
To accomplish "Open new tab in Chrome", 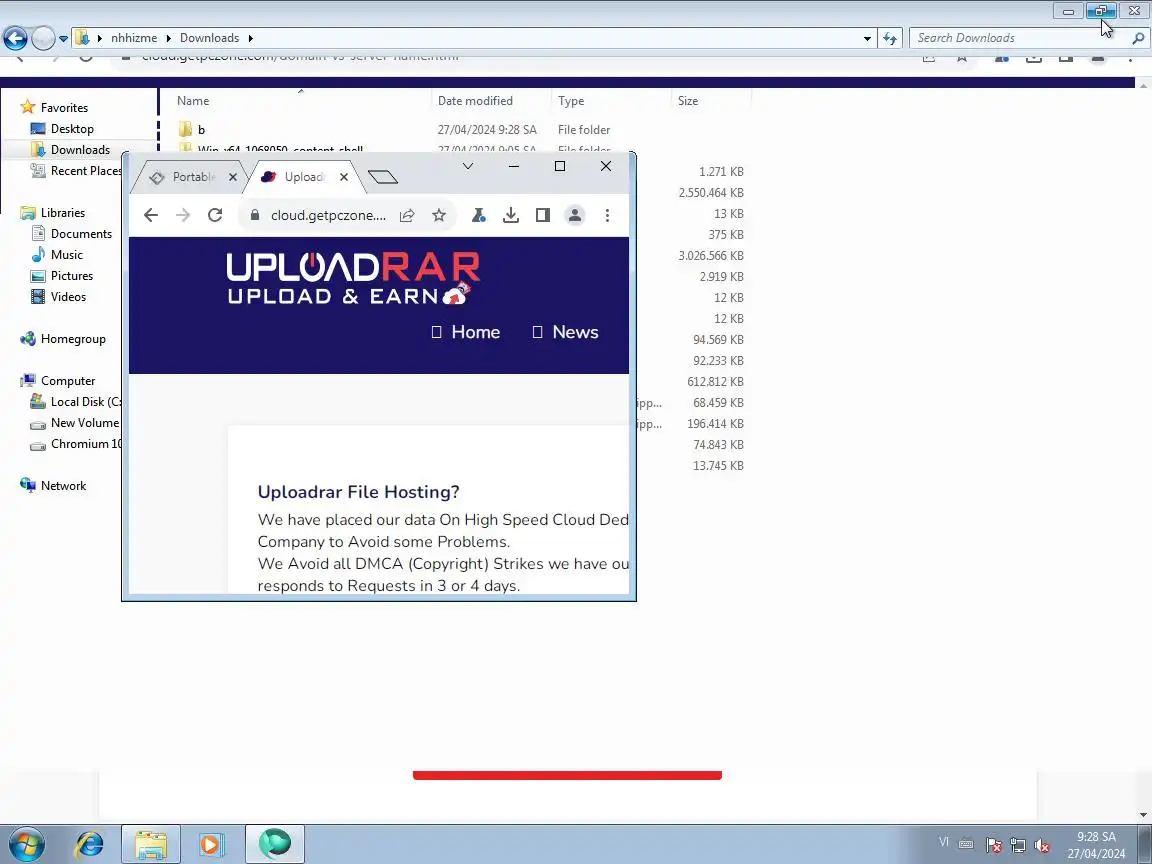I will point(383,176).
